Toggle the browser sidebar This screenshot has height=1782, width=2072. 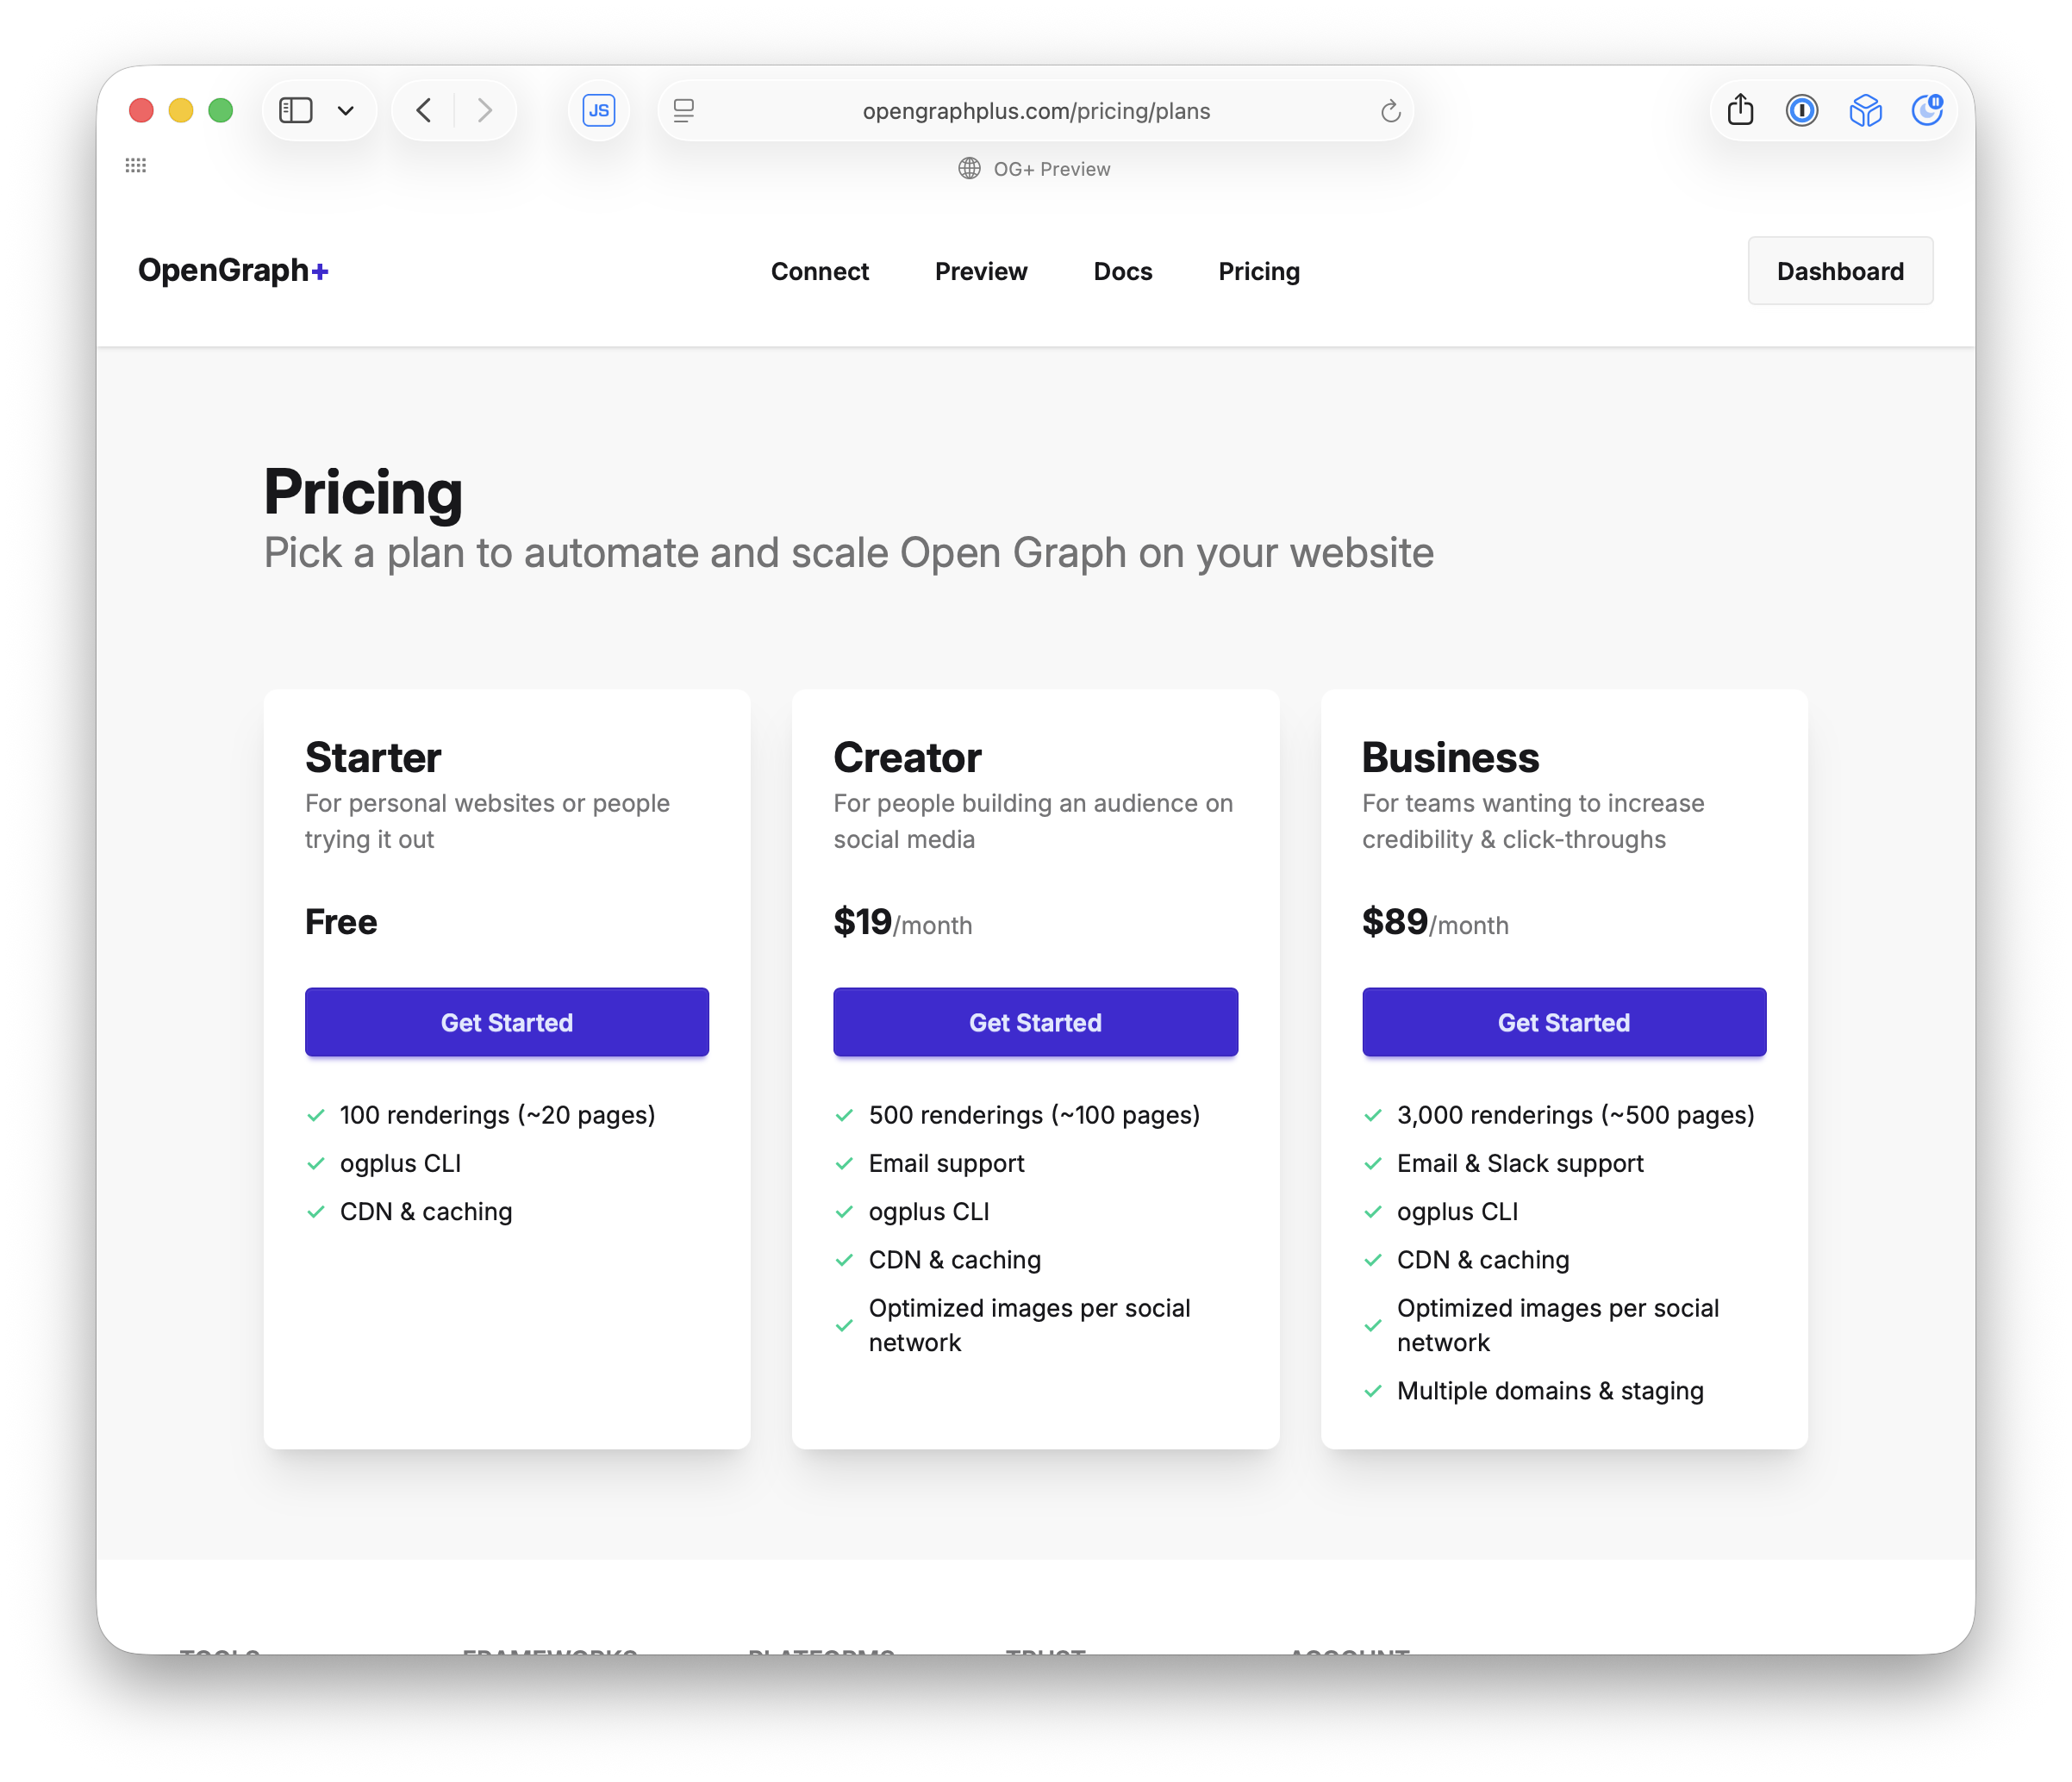295,110
